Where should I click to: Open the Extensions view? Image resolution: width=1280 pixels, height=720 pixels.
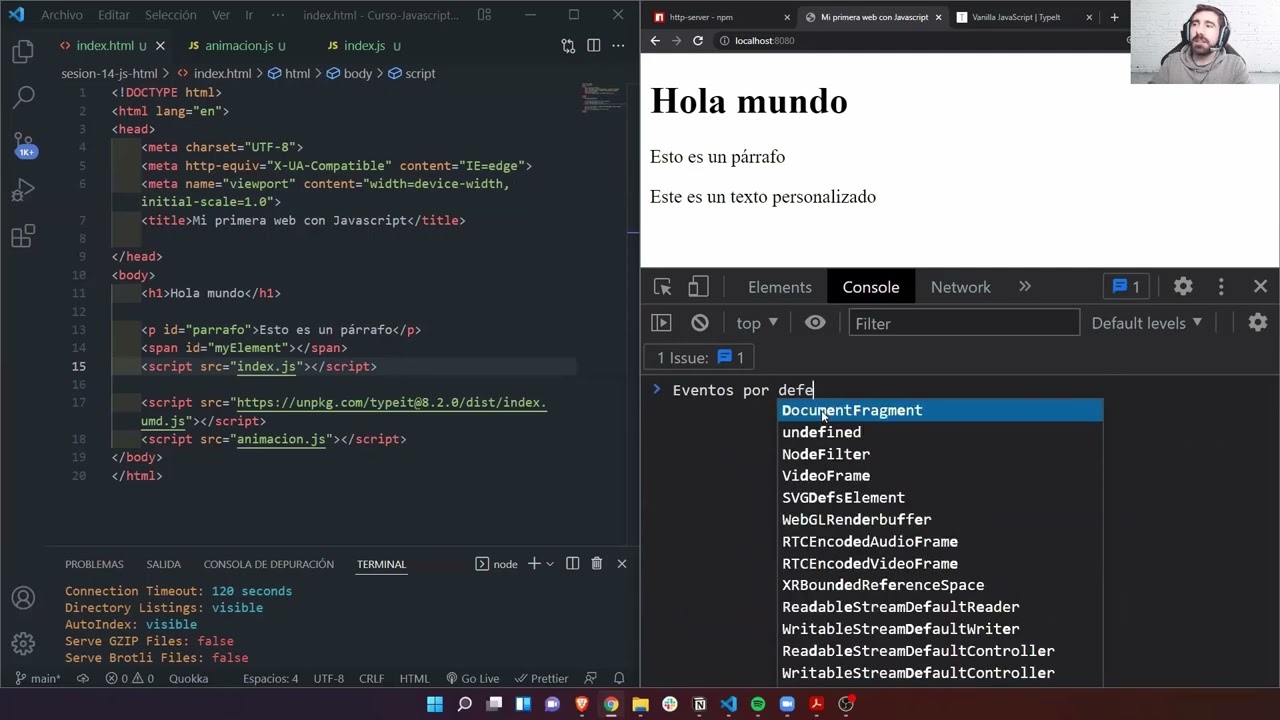(24, 236)
